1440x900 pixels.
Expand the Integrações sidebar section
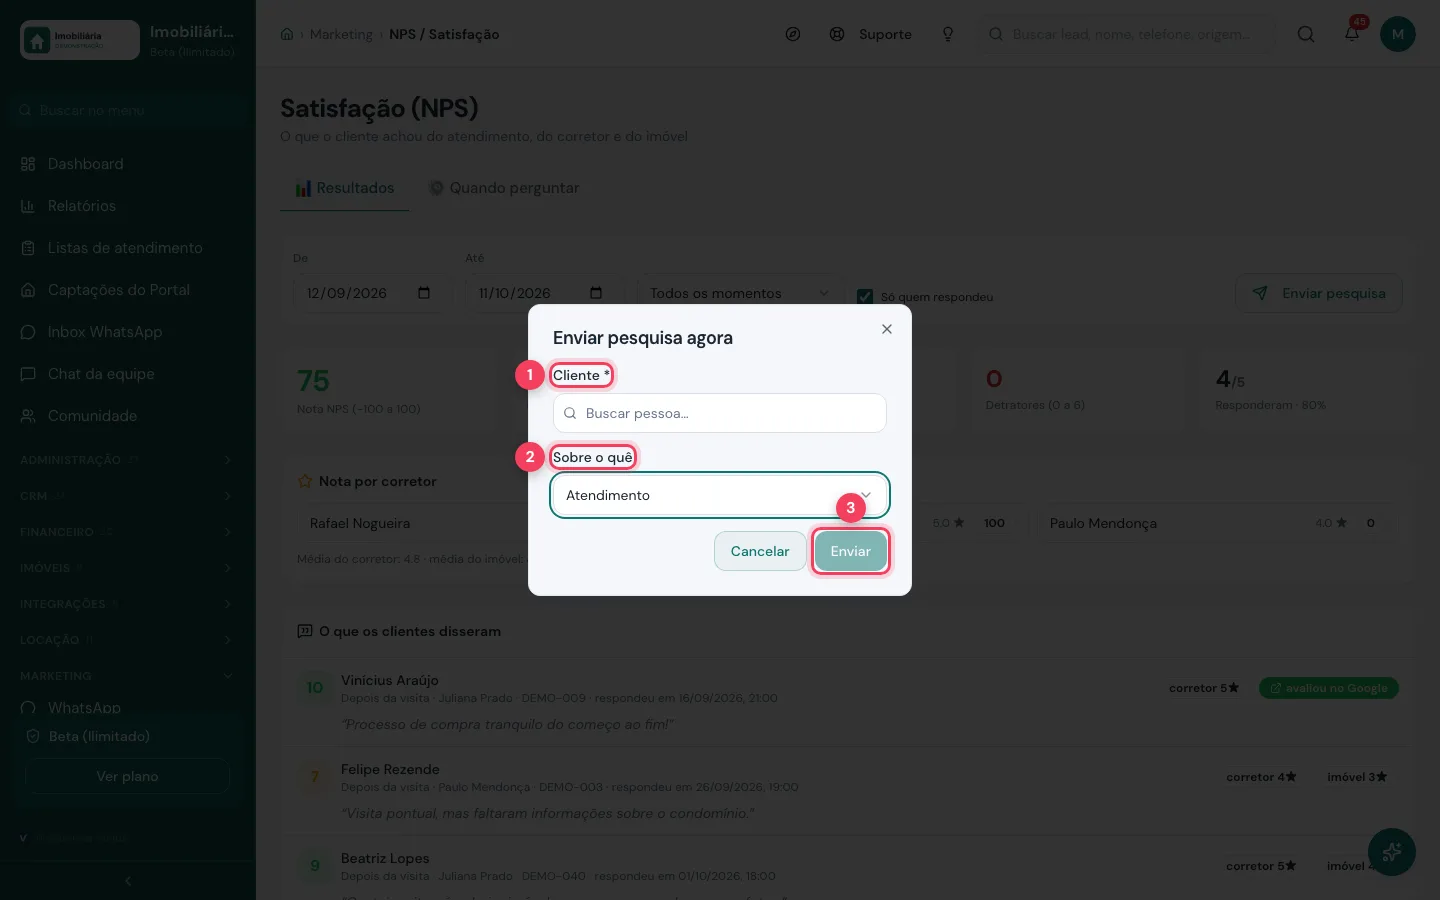point(128,604)
